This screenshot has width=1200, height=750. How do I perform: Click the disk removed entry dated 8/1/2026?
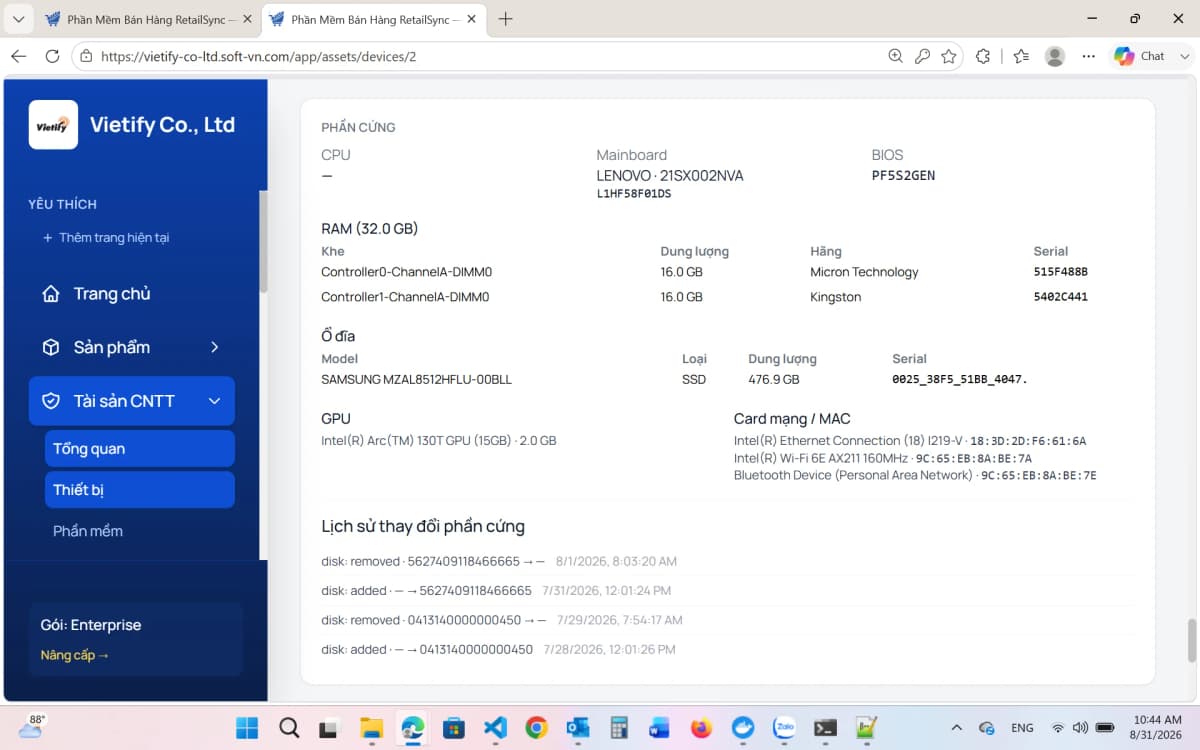pyautogui.click(x=499, y=562)
